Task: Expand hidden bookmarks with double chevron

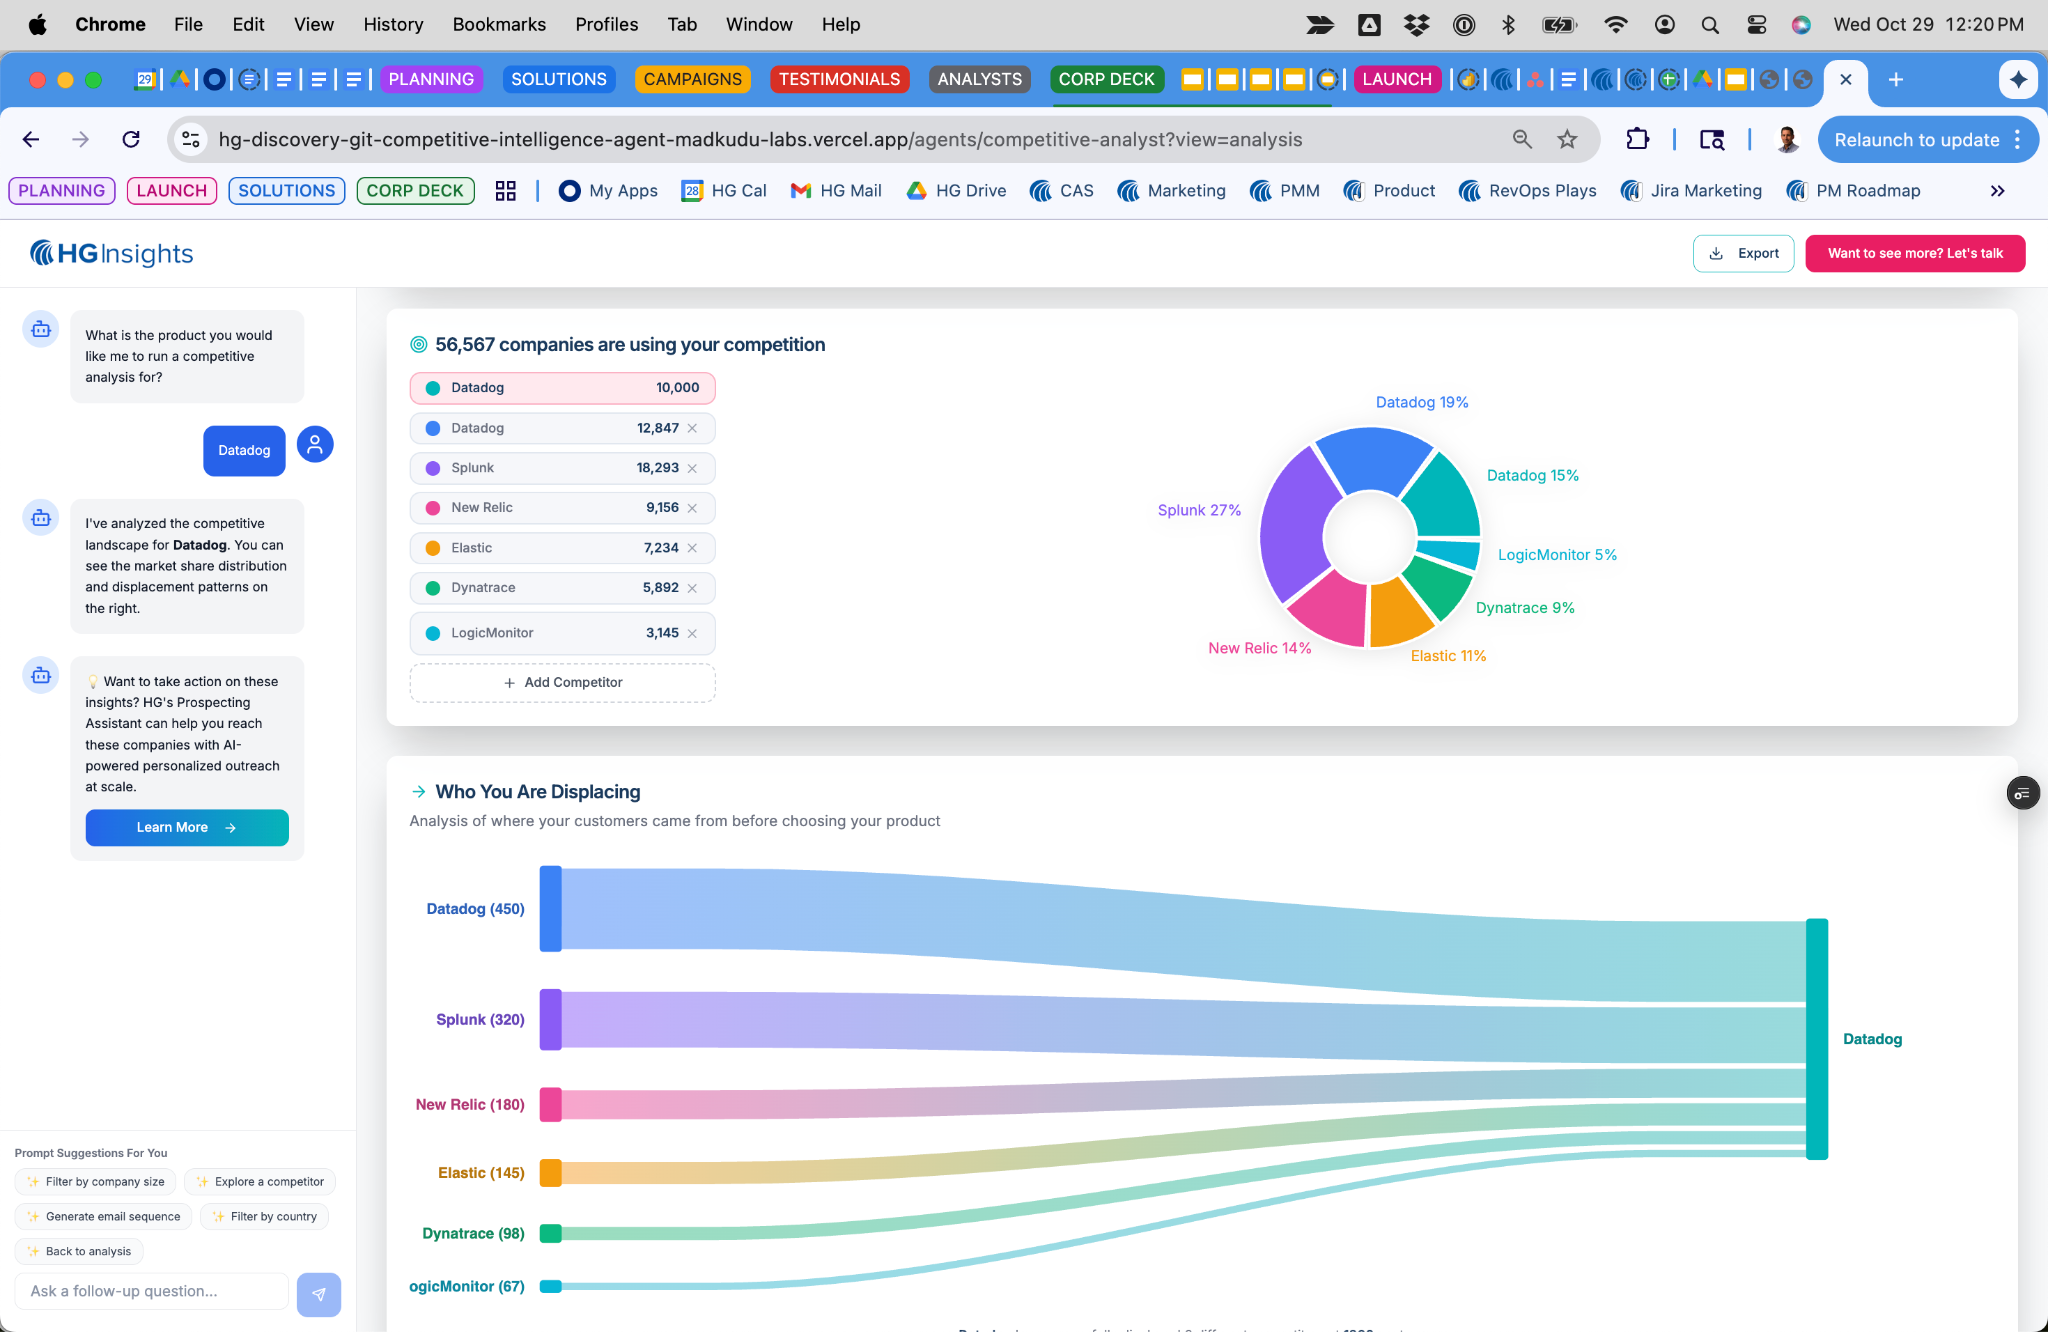Action: click(x=1997, y=191)
